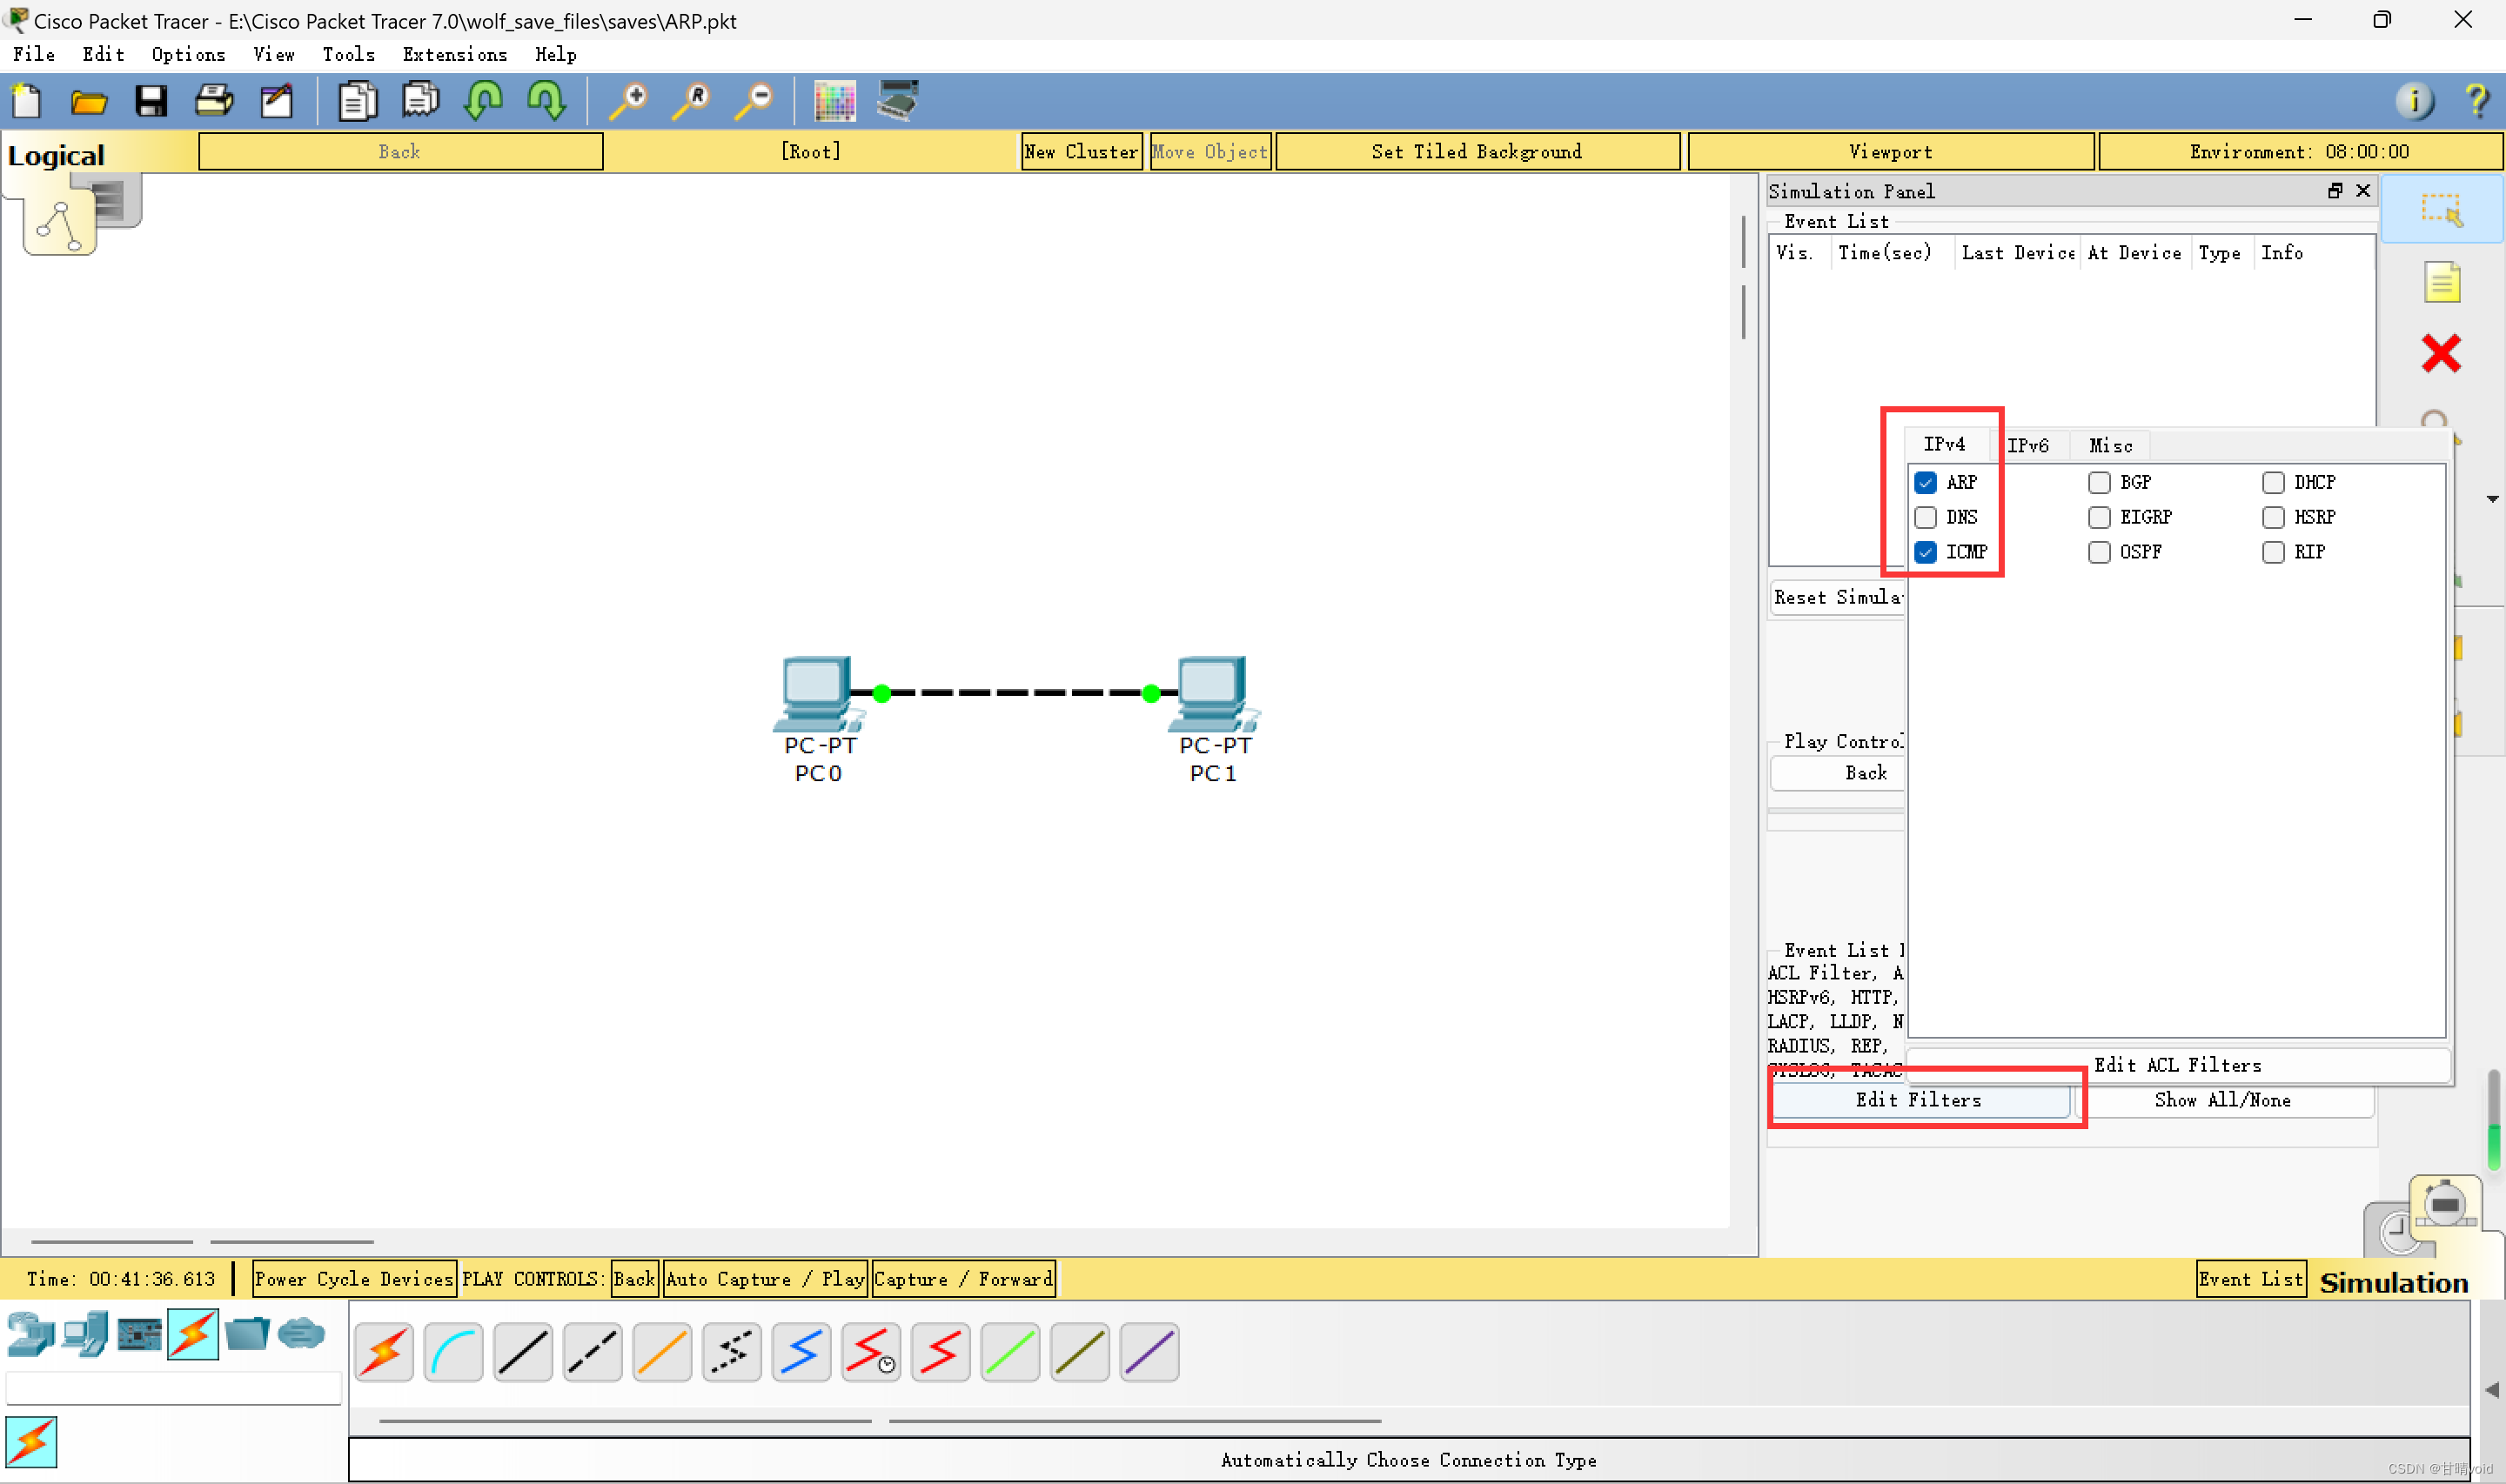Viewport: 2506px width, 1484px height.
Task: Open the File menu
Action: point(34,54)
